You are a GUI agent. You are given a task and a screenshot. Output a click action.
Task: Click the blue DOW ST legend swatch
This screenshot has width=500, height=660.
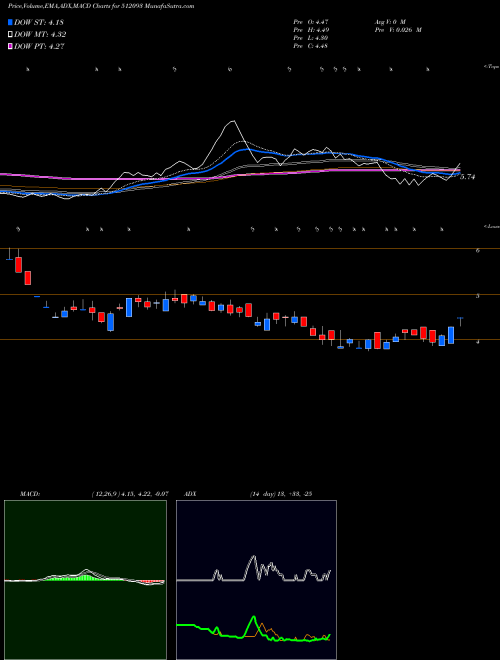pyautogui.click(x=11, y=22)
